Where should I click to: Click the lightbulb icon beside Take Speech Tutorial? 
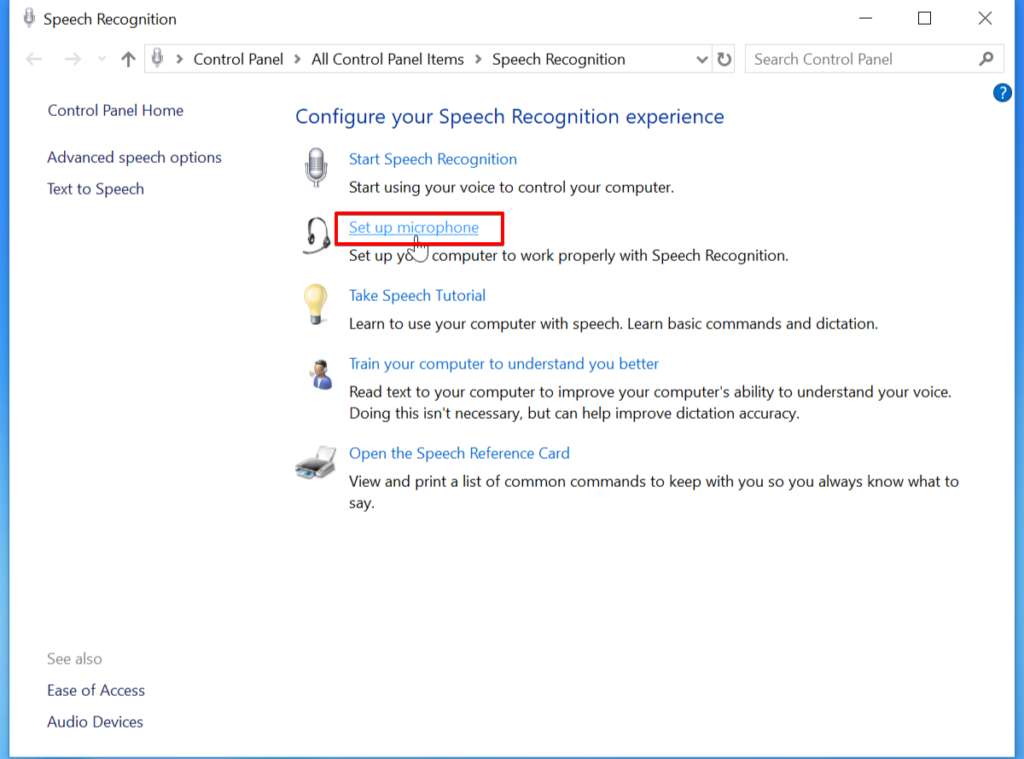pyautogui.click(x=316, y=305)
